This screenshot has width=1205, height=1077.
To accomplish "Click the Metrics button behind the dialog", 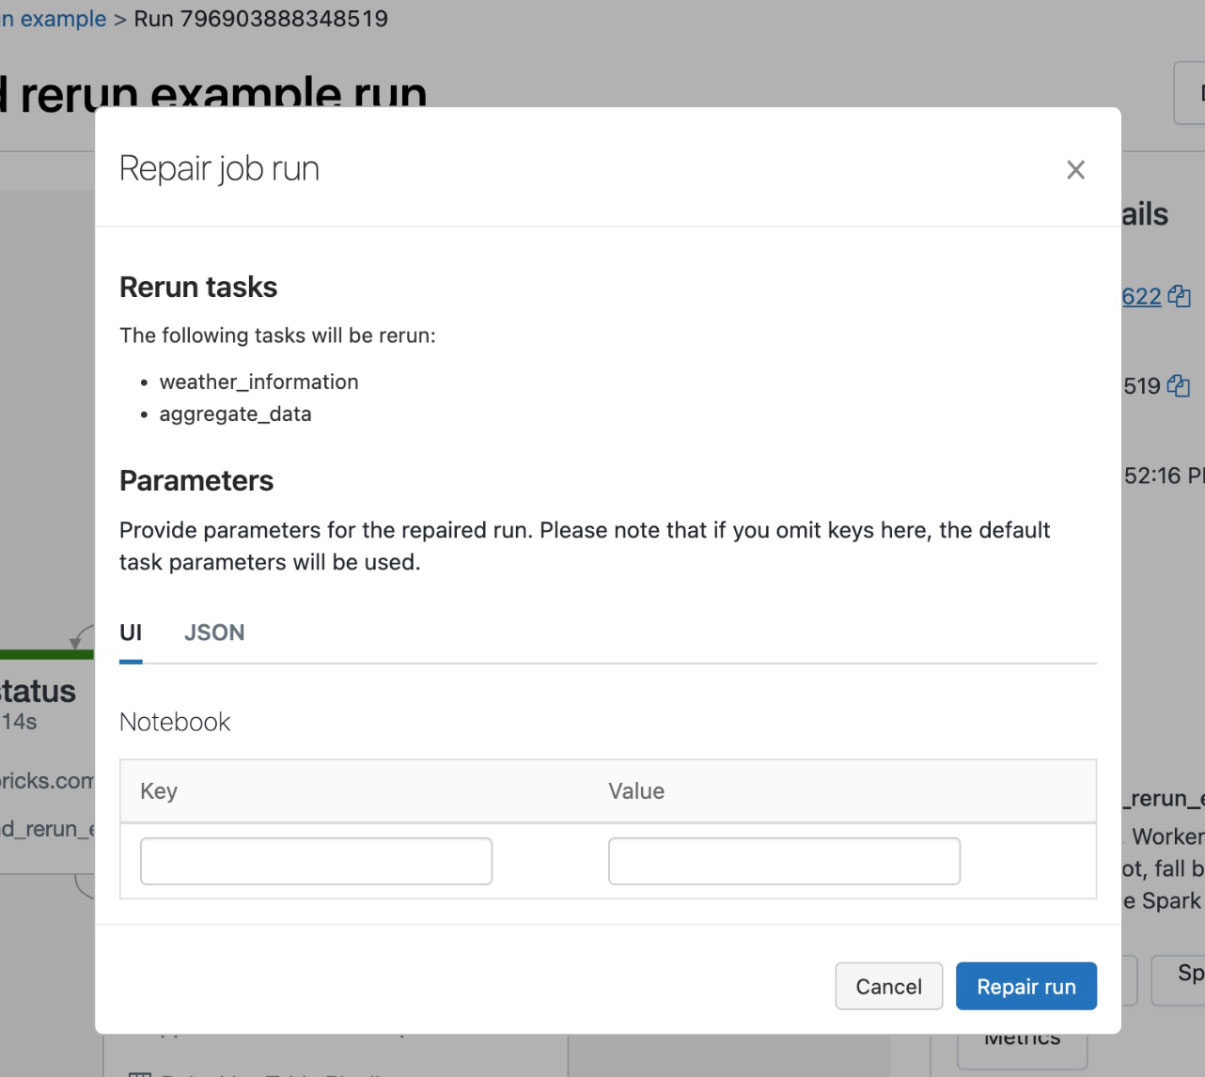I will (x=1022, y=1043).
